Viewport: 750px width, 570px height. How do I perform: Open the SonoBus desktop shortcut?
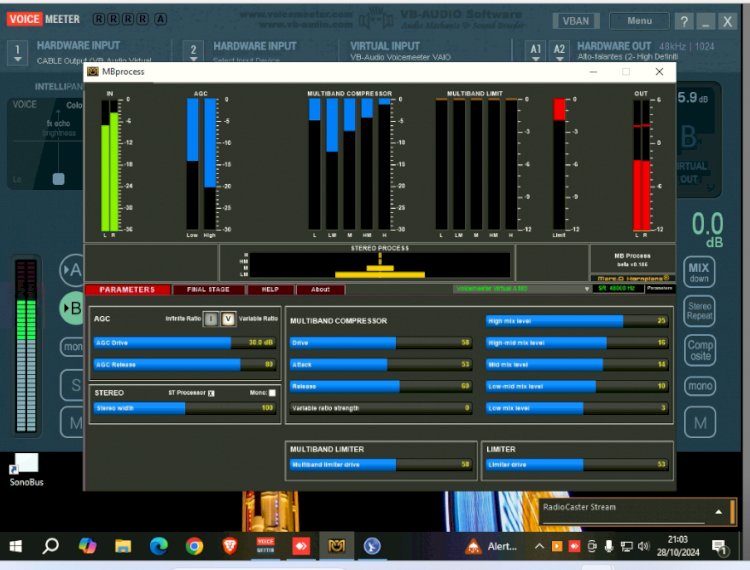[x=26, y=467]
